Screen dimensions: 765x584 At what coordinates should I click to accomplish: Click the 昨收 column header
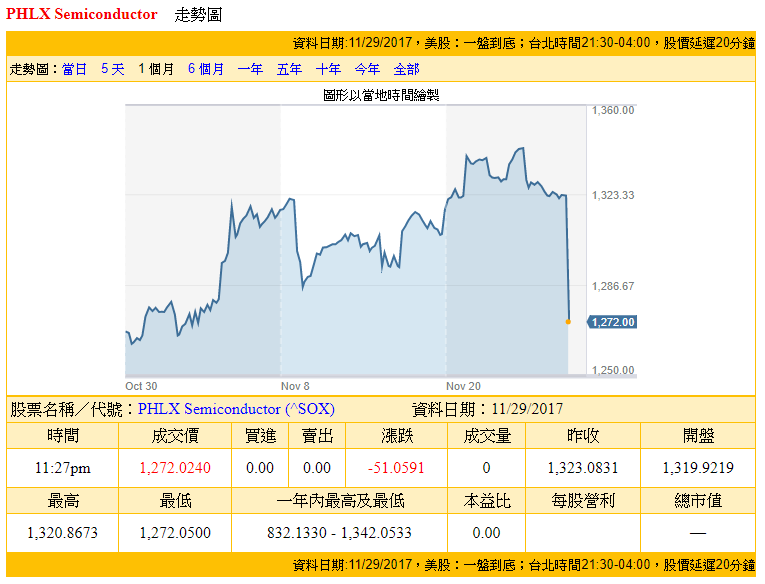pos(583,436)
